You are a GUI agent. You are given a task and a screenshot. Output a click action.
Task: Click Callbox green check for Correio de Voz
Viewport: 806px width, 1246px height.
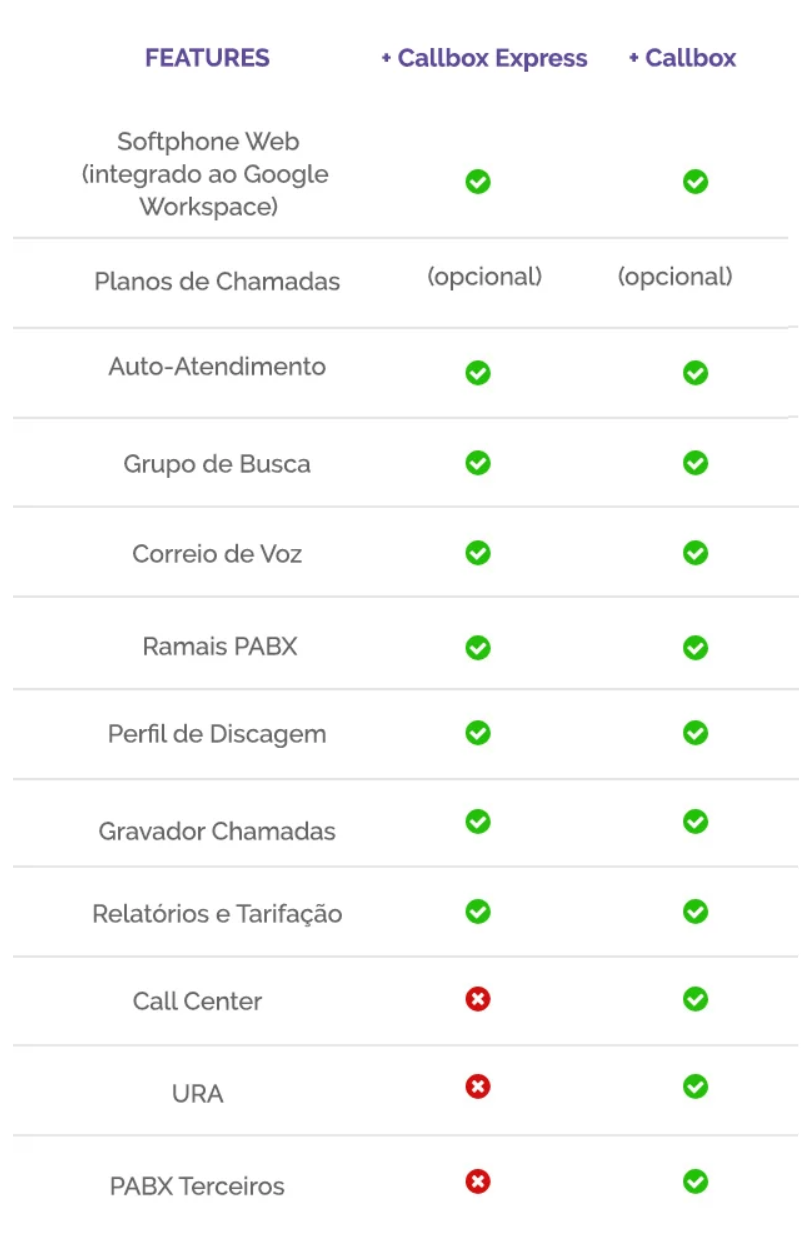pos(695,553)
